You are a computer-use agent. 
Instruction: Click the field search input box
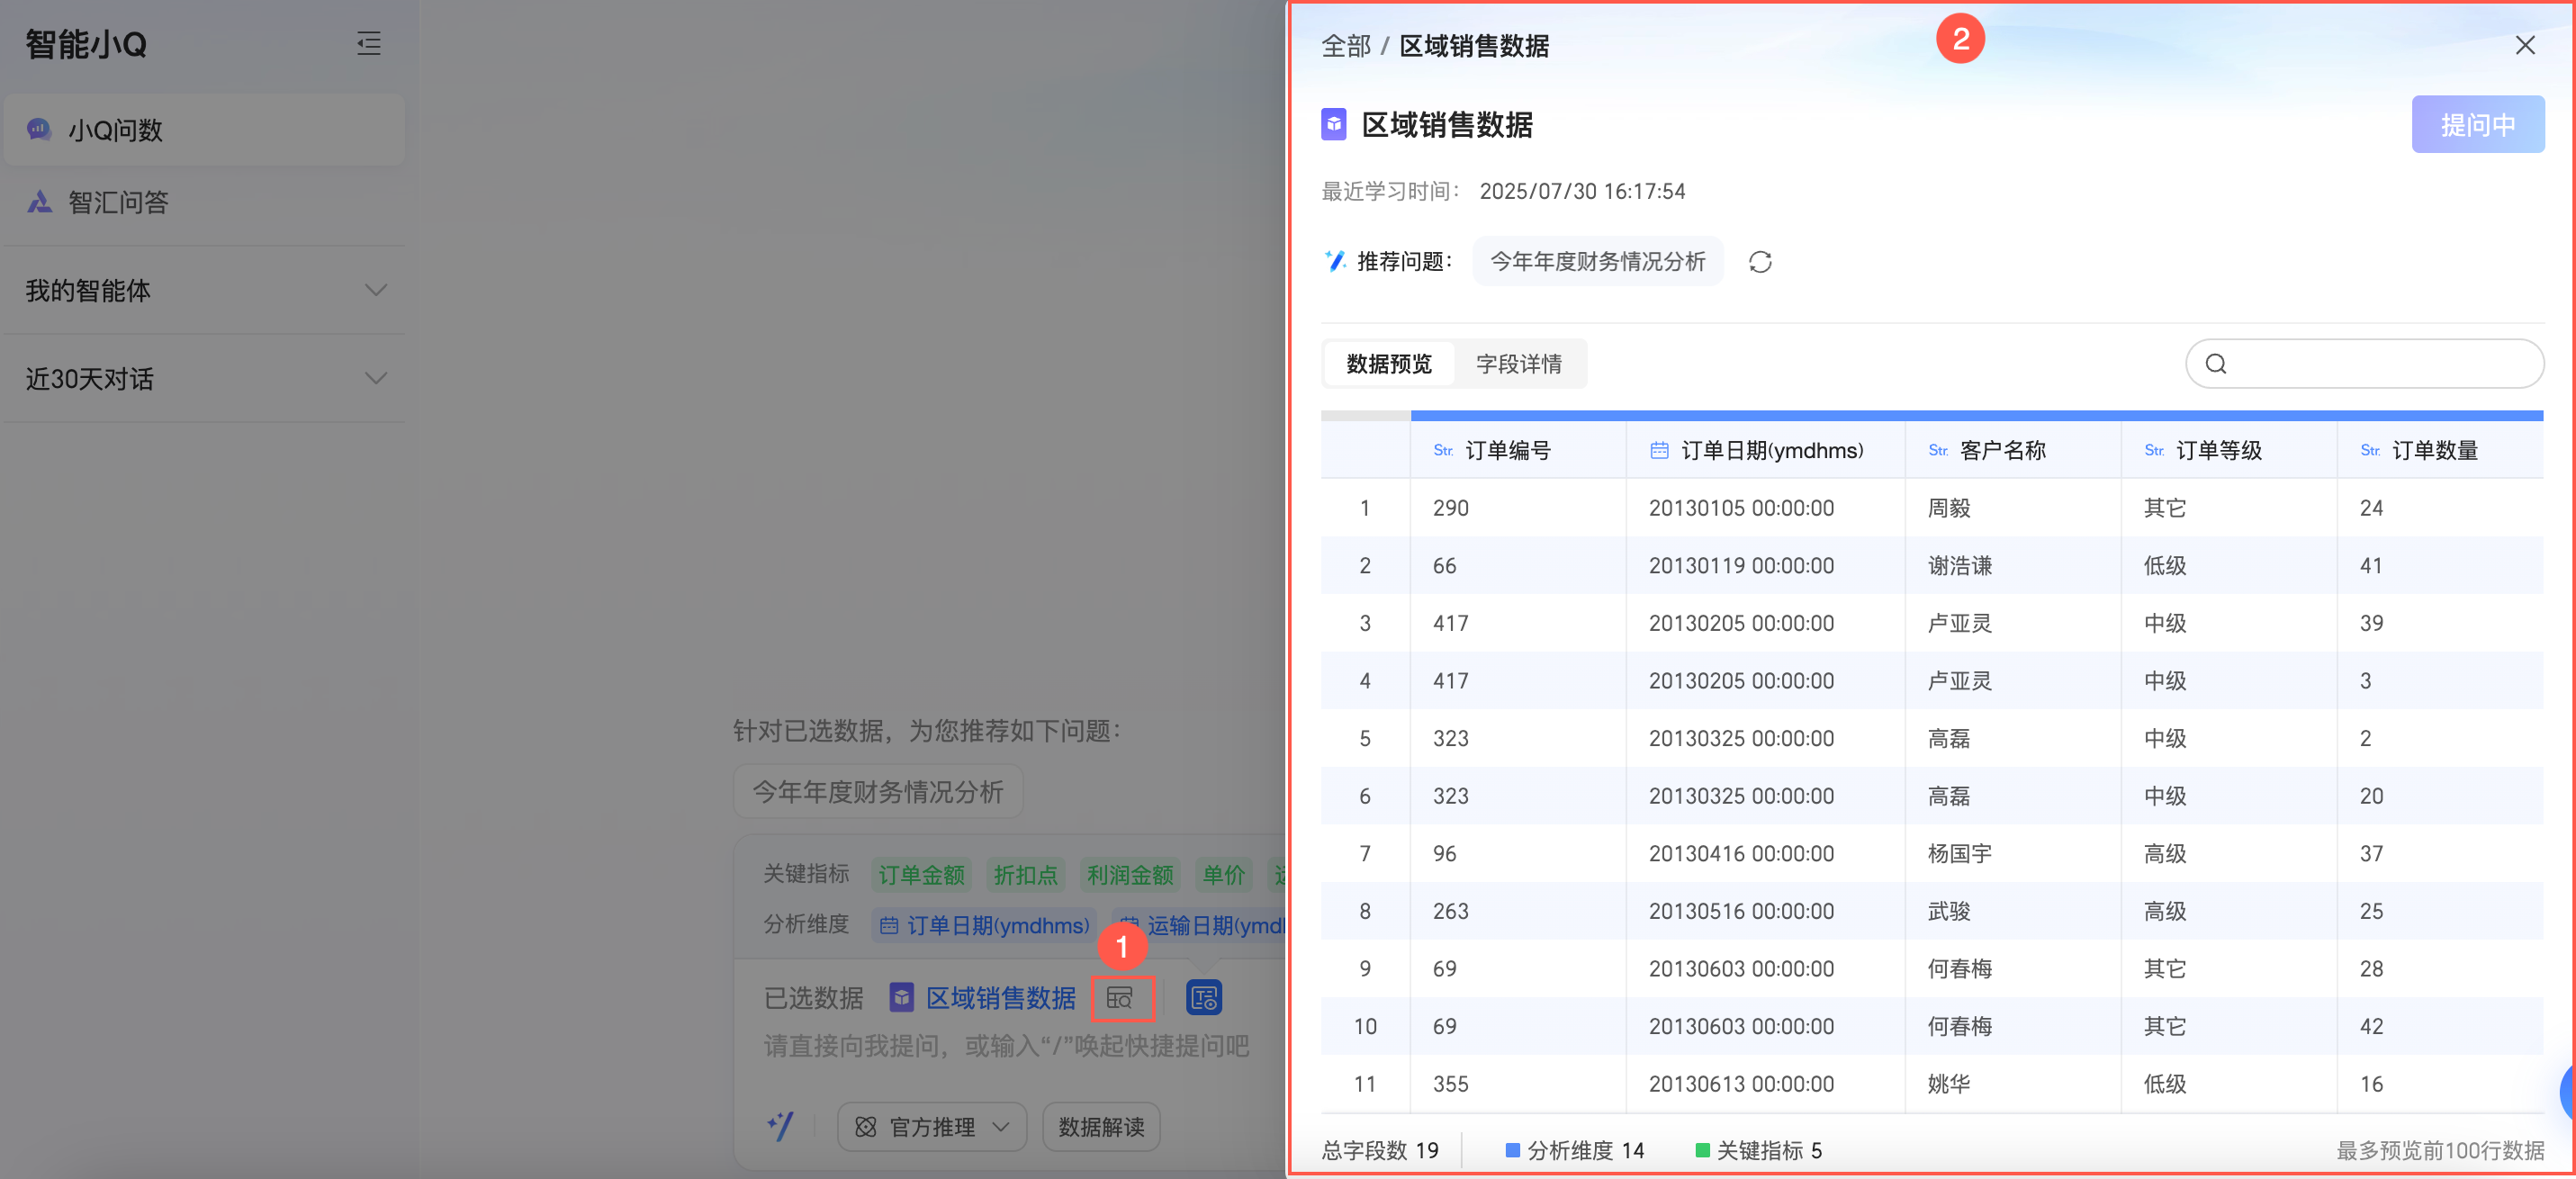(2380, 364)
